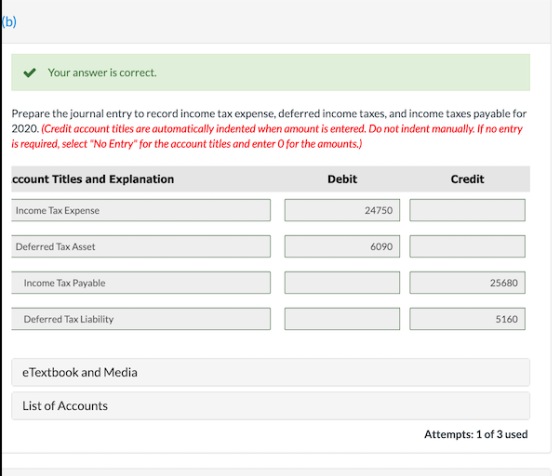Select the credit field showing 25680
The height and width of the screenshot is (476, 560).
coord(467,283)
